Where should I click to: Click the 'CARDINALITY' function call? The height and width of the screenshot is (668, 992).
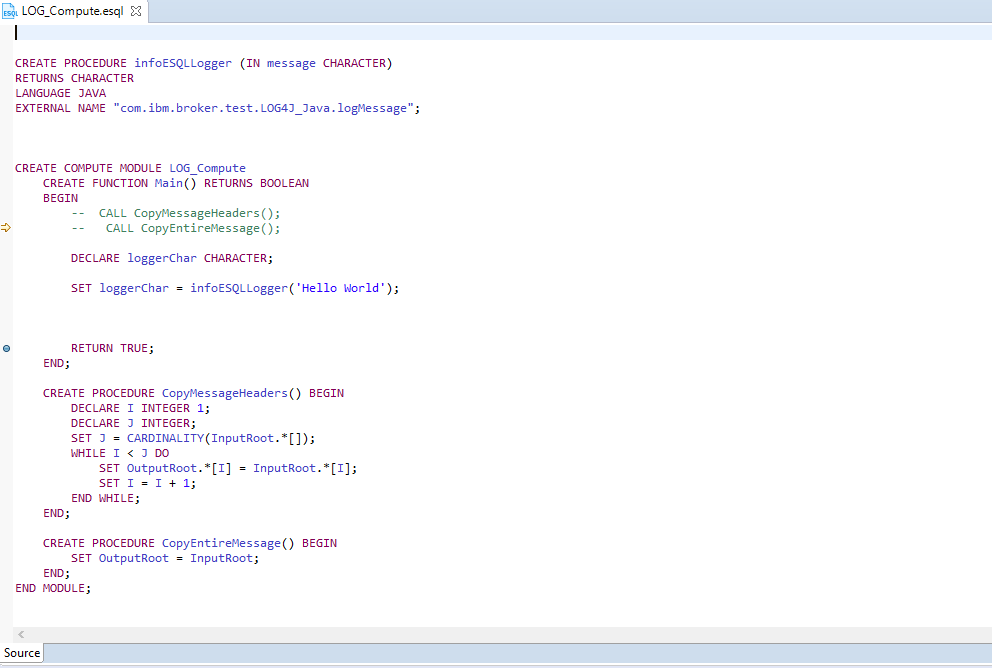[165, 438]
